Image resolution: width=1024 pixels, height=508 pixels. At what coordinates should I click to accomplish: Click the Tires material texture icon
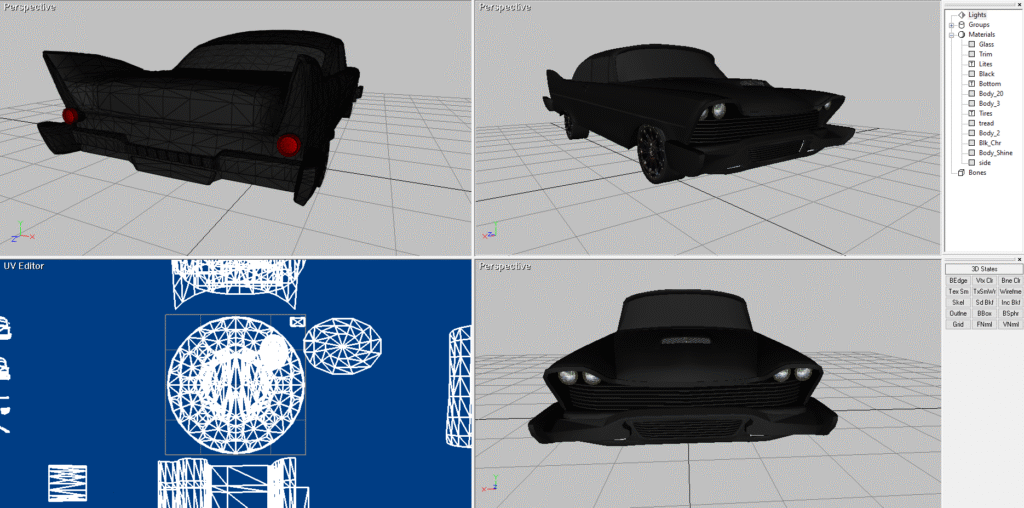[972, 114]
